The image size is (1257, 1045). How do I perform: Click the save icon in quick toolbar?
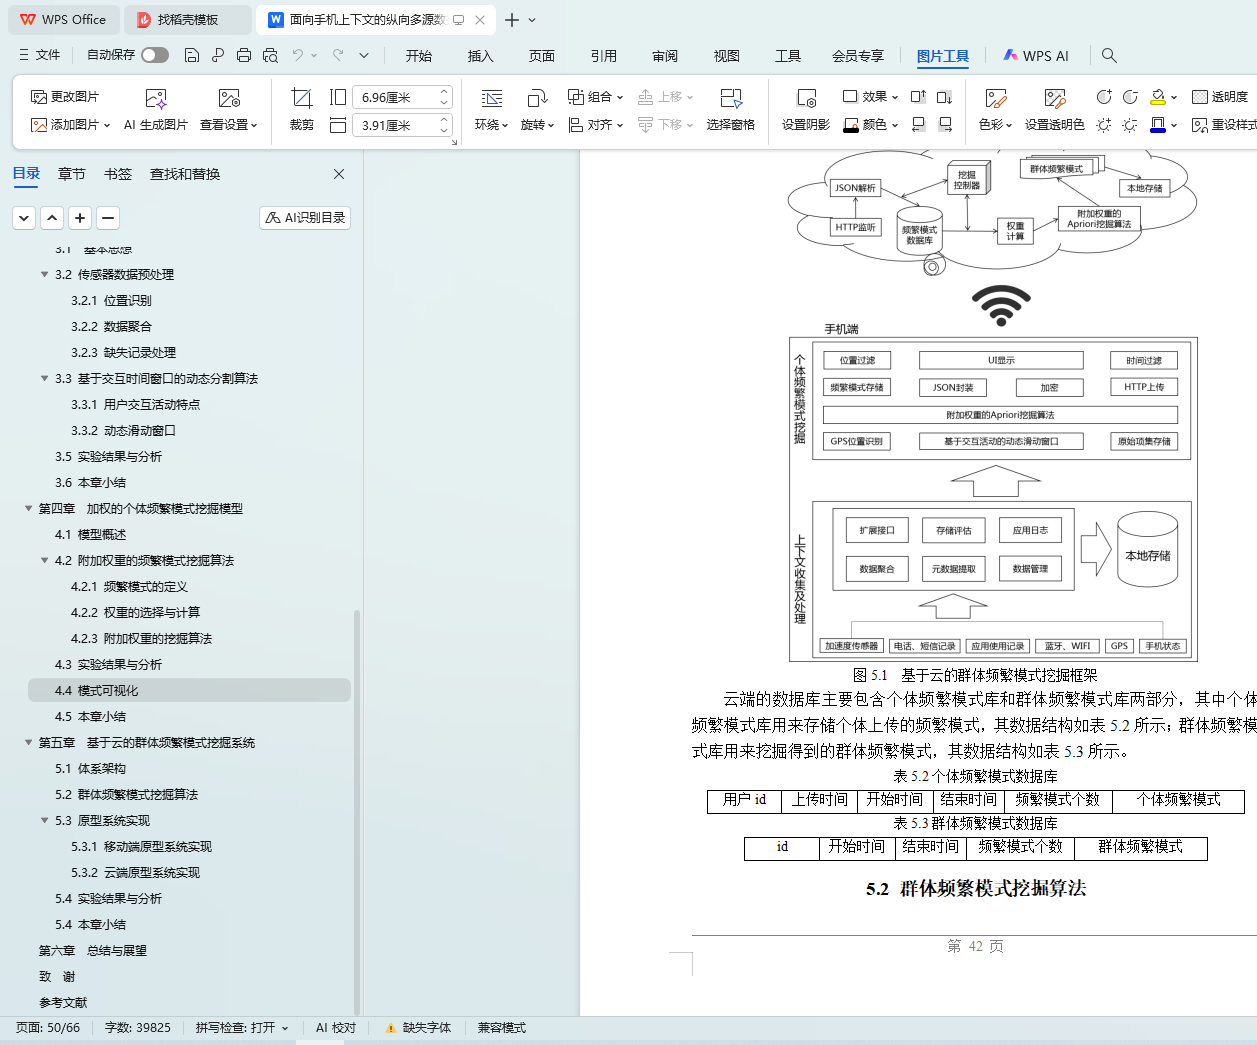[192, 56]
